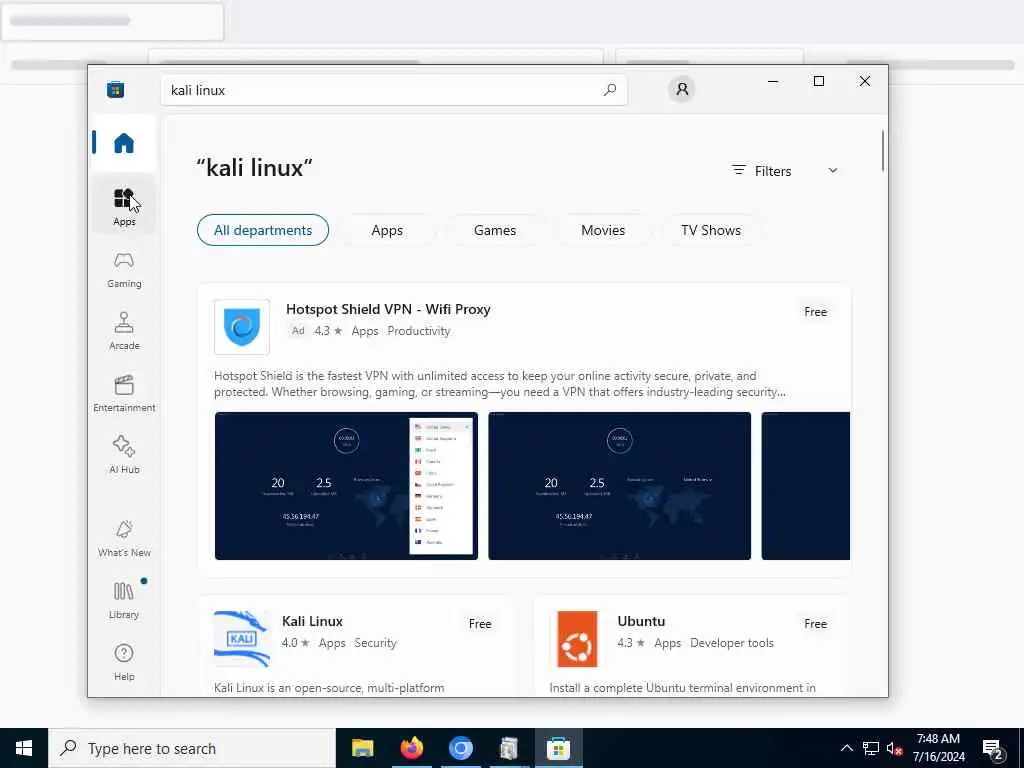
Task: Open the Hotspot Shield VPN - Wifi Proxy title
Action: (388, 309)
